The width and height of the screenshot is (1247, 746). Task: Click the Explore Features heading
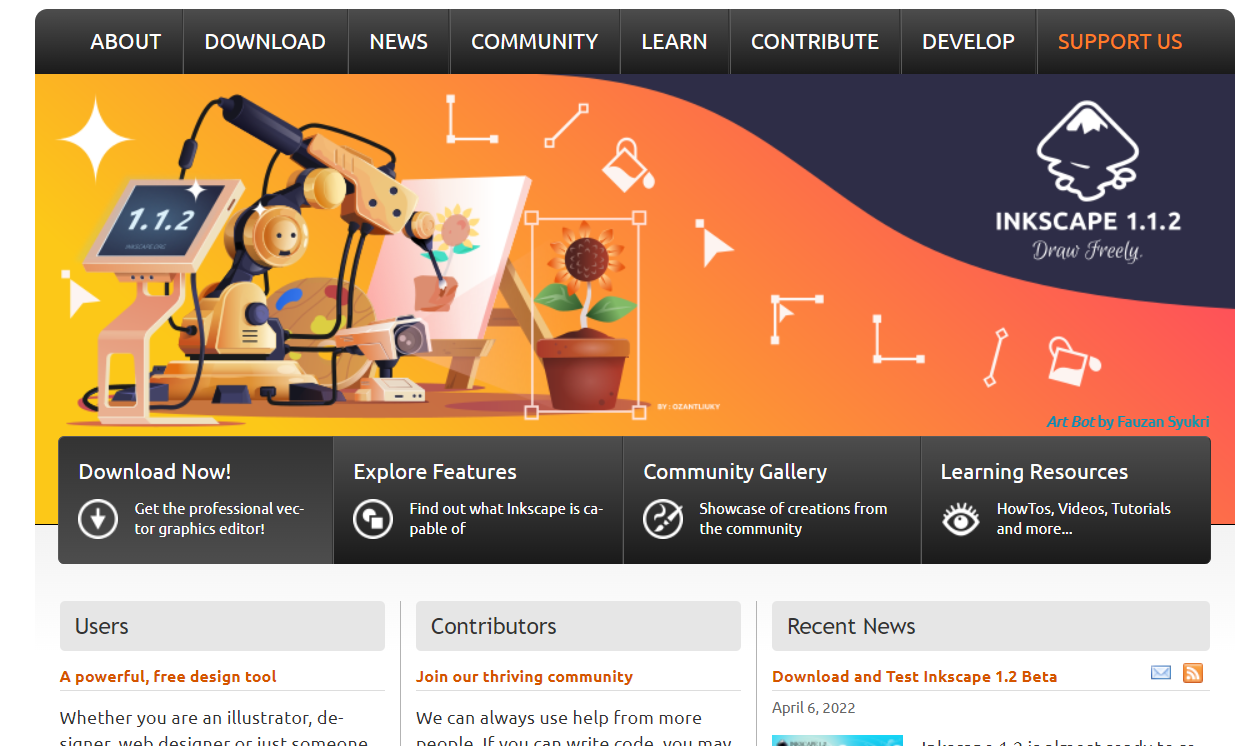tap(435, 472)
